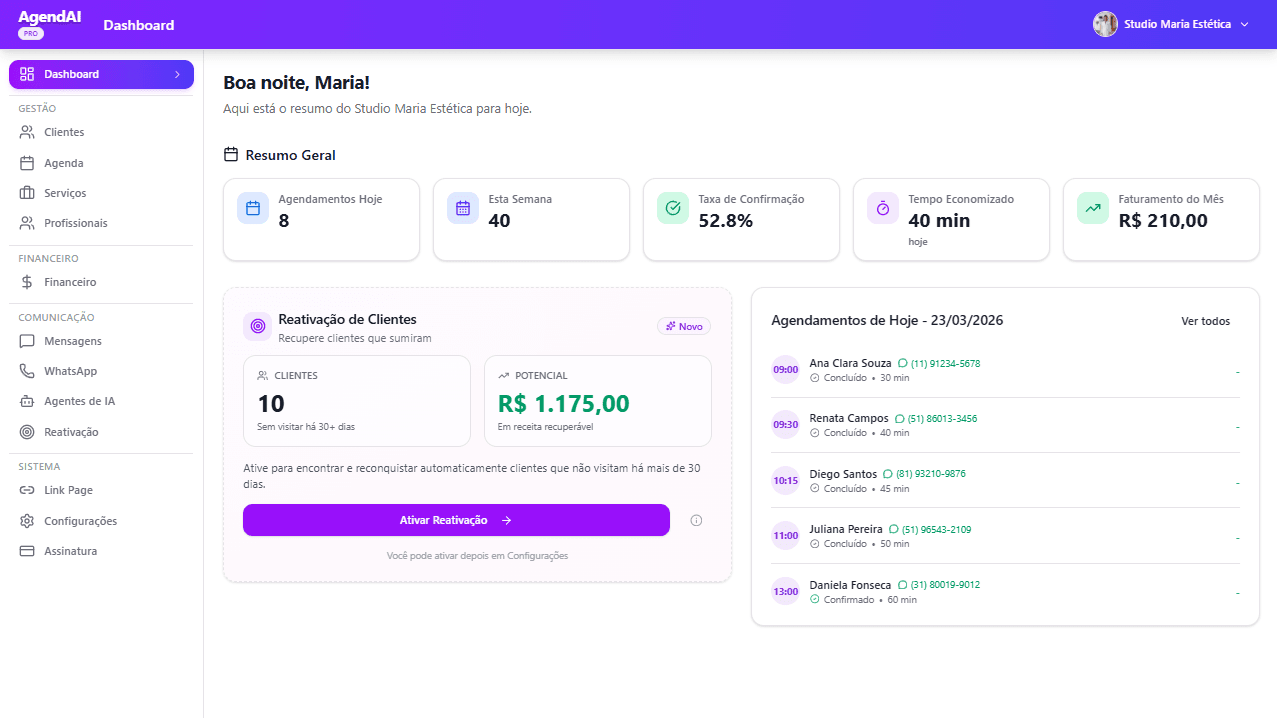Select the Financeiro dollar icon
The image size is (1277, 718).
click(x=27, y=281)
